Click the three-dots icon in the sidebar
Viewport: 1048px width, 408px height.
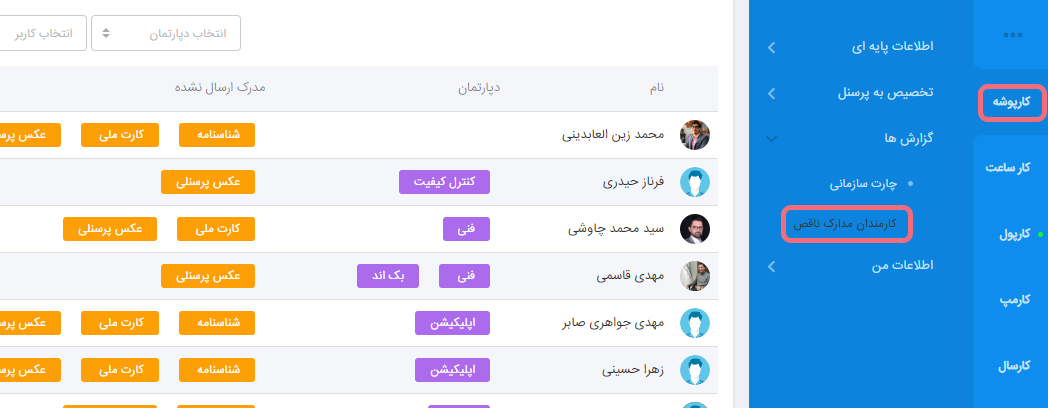pyautogui.click(x=1012, y=35)
